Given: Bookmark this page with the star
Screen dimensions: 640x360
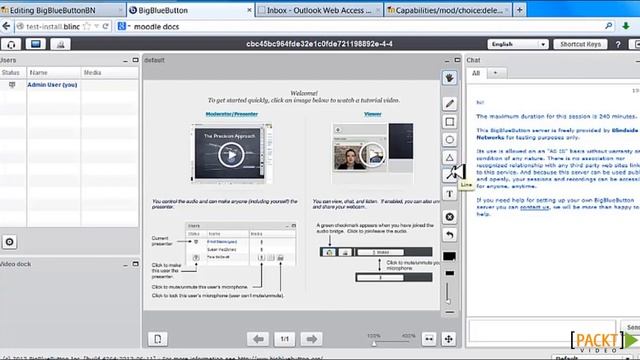Looking at the screenshot, I should pos(87,26).
